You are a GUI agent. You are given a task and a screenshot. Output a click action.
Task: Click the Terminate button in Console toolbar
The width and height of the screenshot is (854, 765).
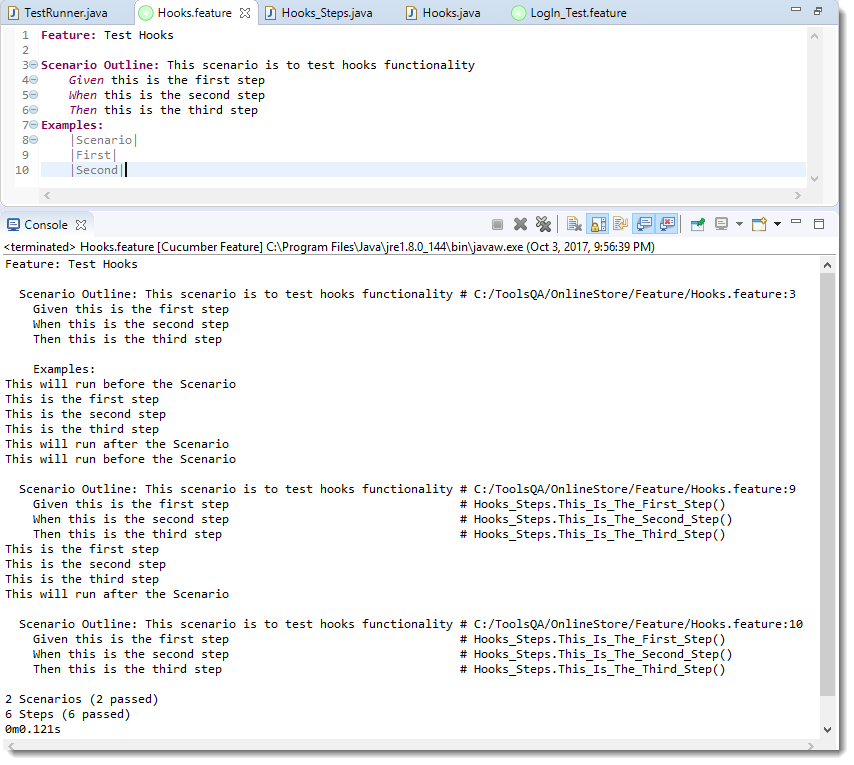click(497, 224)
